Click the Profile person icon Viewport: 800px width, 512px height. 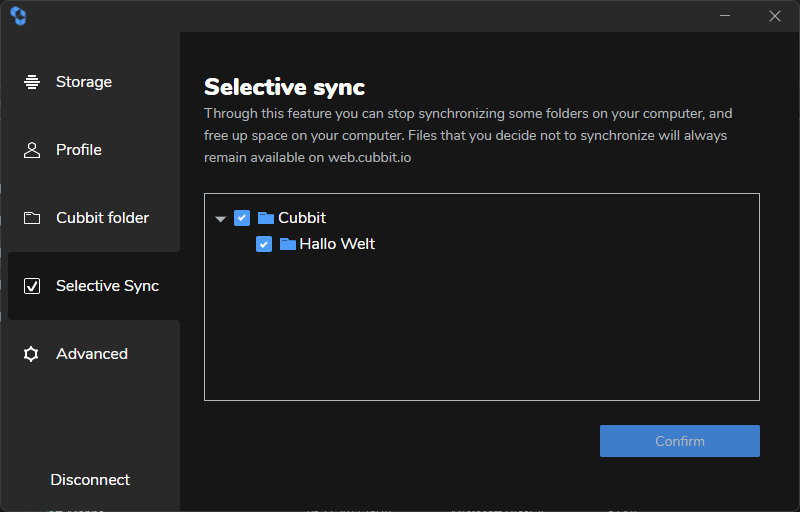point(32,150)
